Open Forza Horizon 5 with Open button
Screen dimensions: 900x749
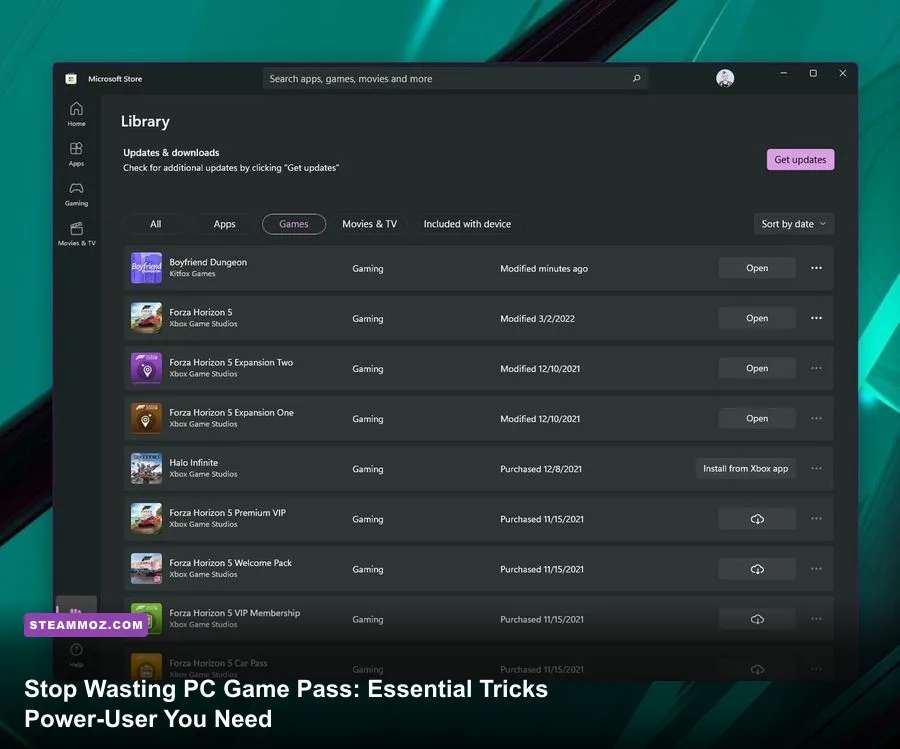(x=757, y=318)
